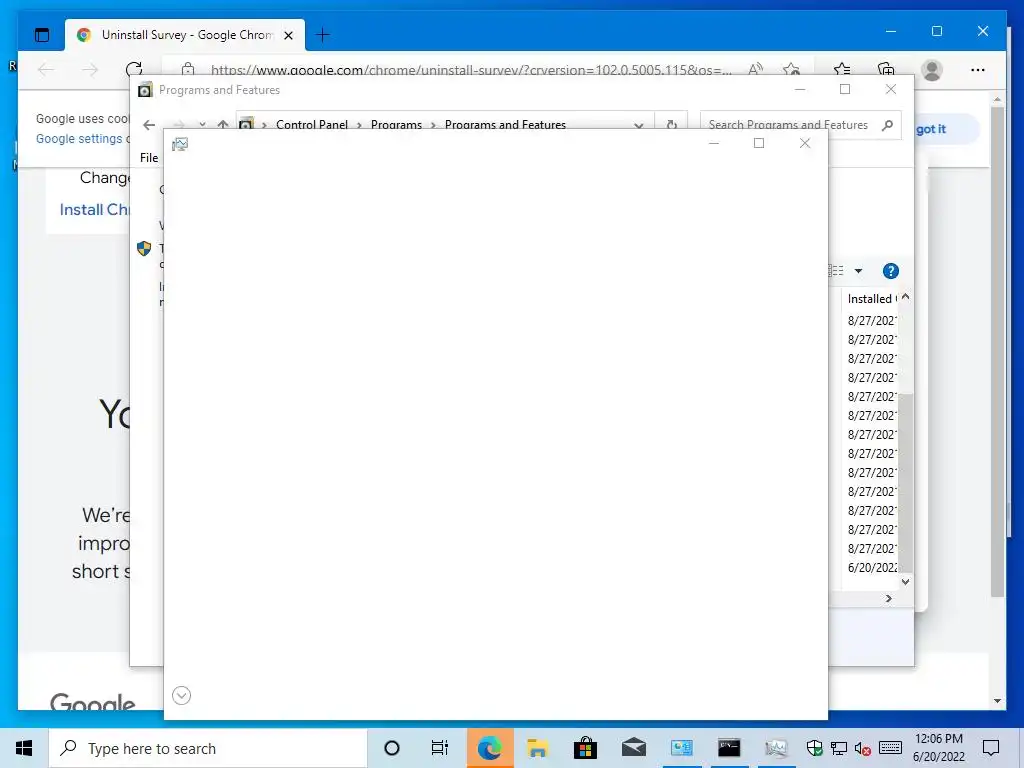Switch to Control Panel taskbar icon
Viewport: 1024px width, 768px height.
[x=681, y=748]
